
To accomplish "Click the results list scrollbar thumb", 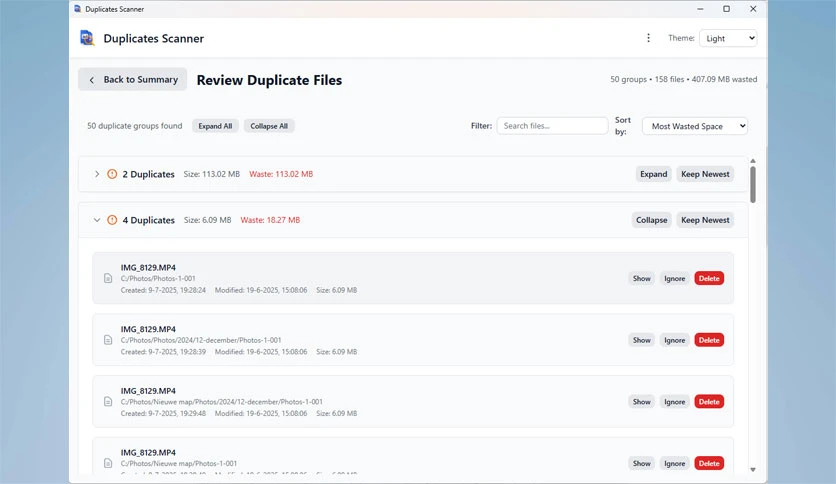I will coord(753,184).
